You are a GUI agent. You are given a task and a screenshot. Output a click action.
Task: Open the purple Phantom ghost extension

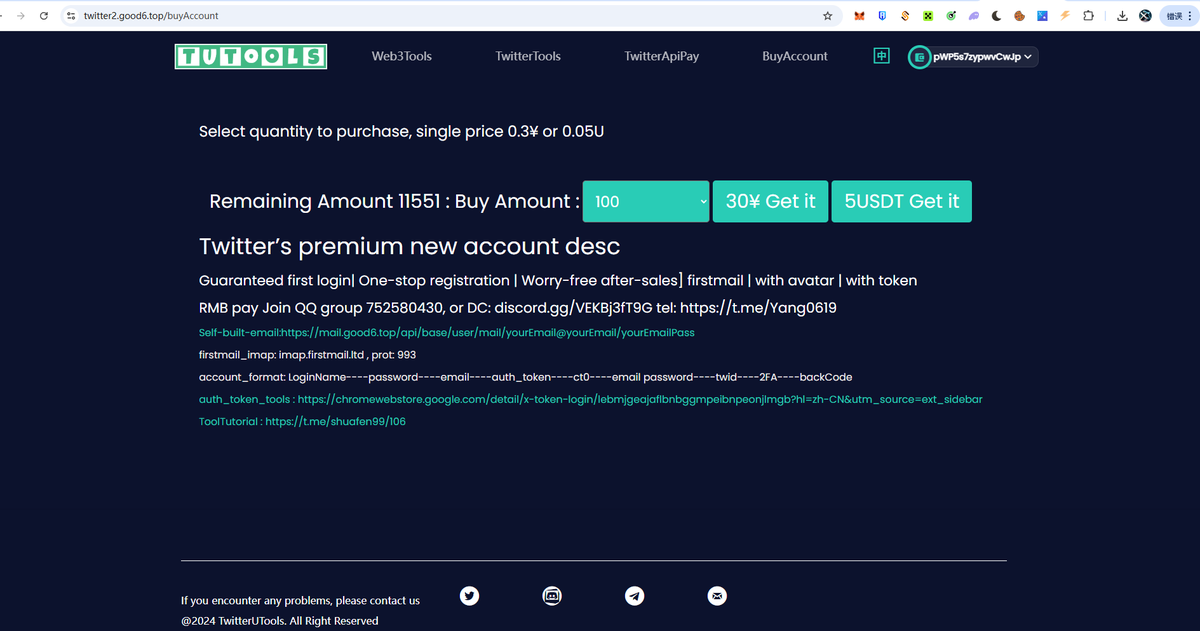click(974, 16)
